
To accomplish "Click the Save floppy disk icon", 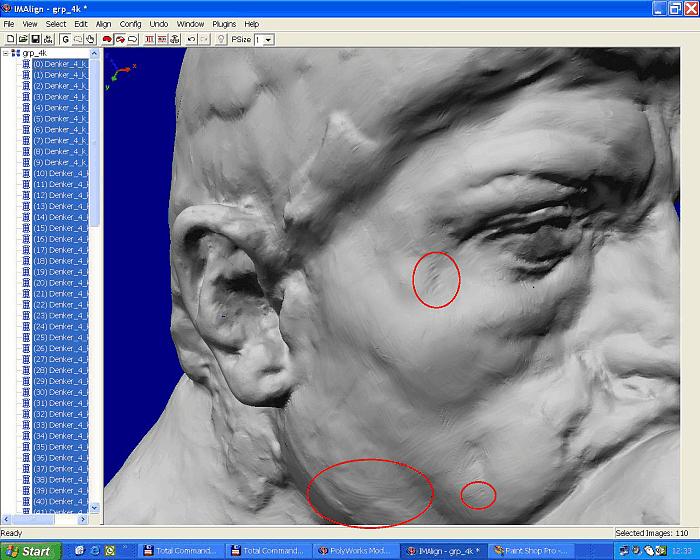I will [35, 39].
